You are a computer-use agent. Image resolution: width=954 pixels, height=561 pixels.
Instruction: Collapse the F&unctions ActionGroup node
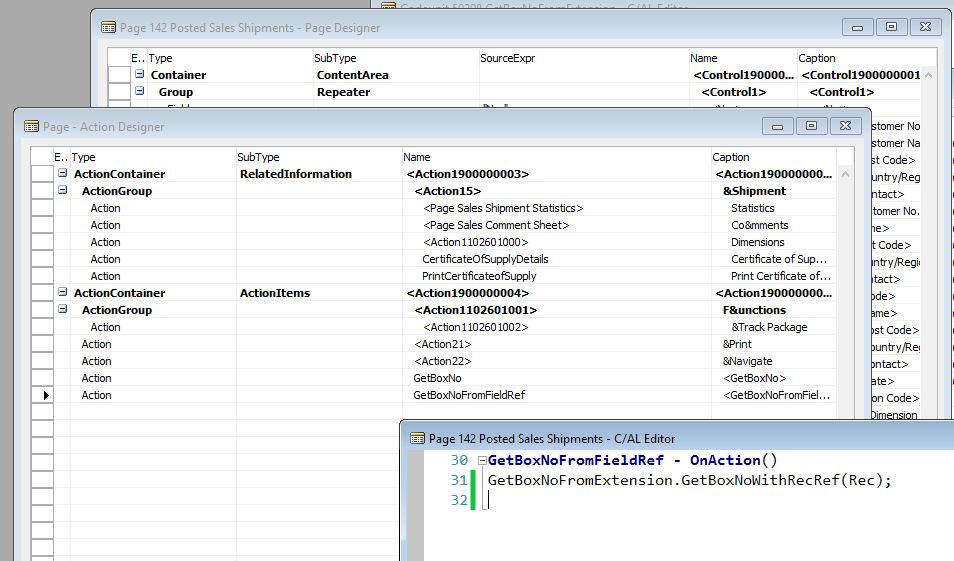point(63,310)
